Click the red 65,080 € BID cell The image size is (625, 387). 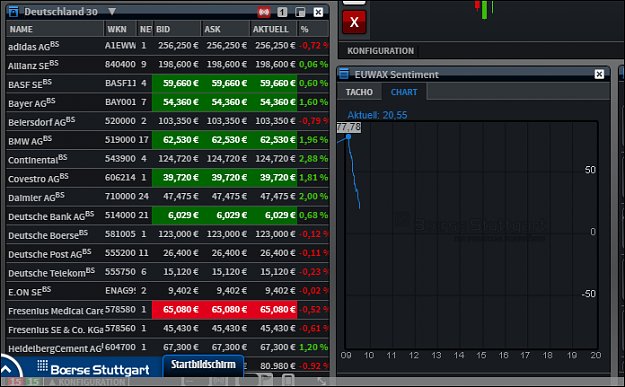coord(177,310)
